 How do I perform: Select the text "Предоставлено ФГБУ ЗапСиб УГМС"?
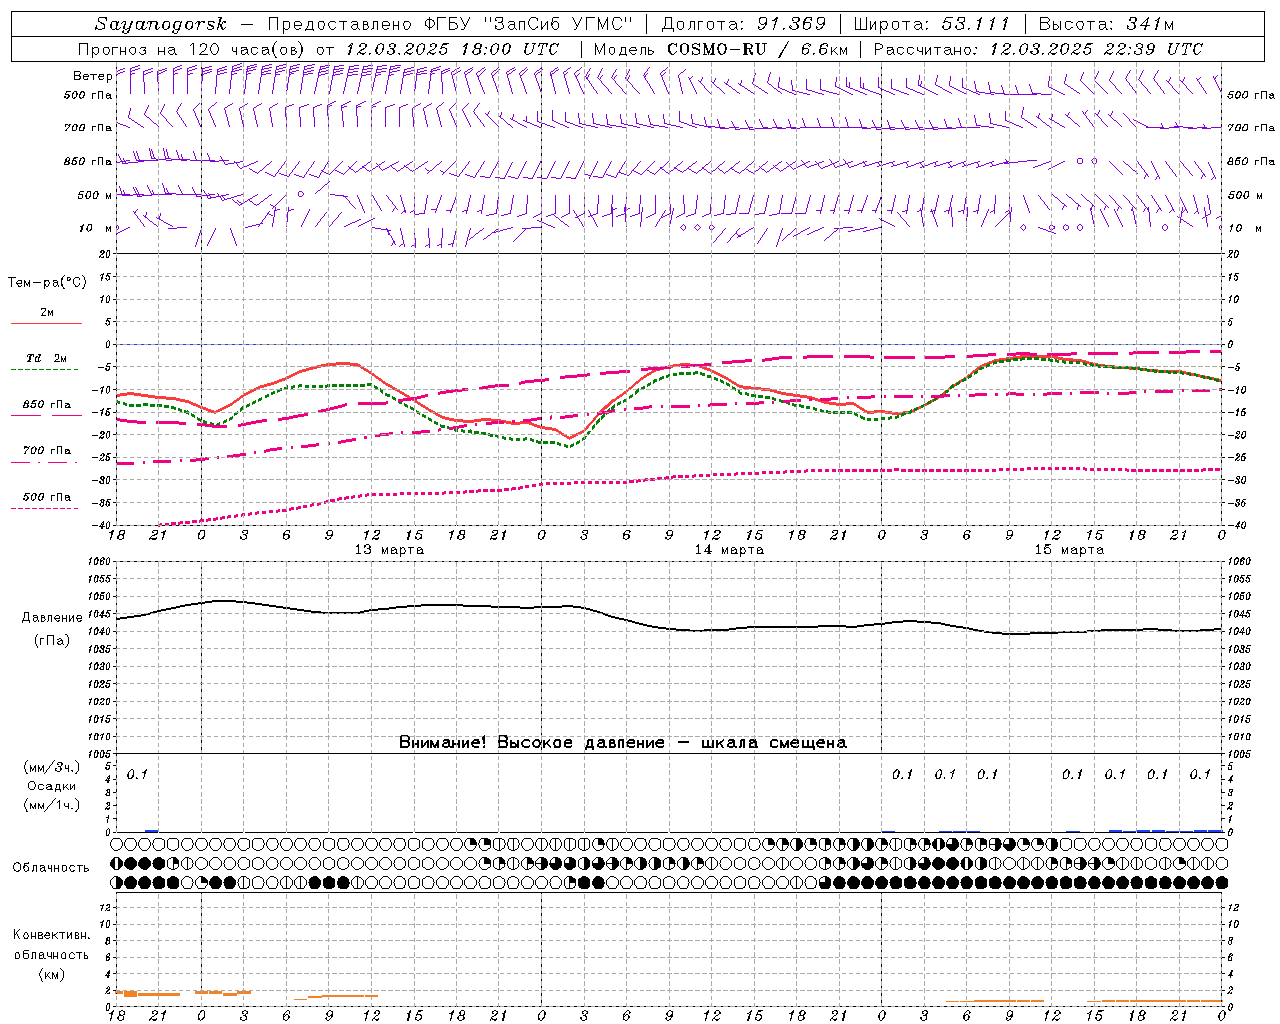point(452,24)
